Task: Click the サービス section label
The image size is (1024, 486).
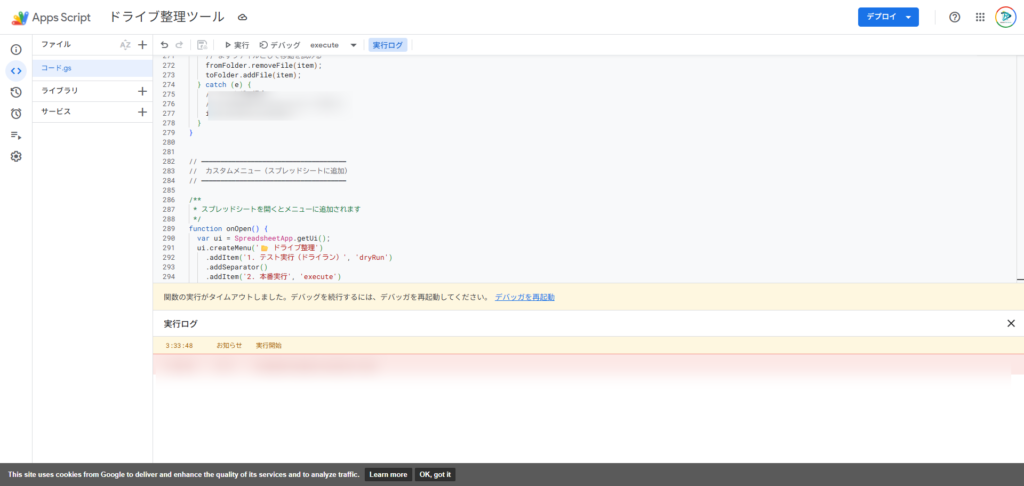Action: 56,112
